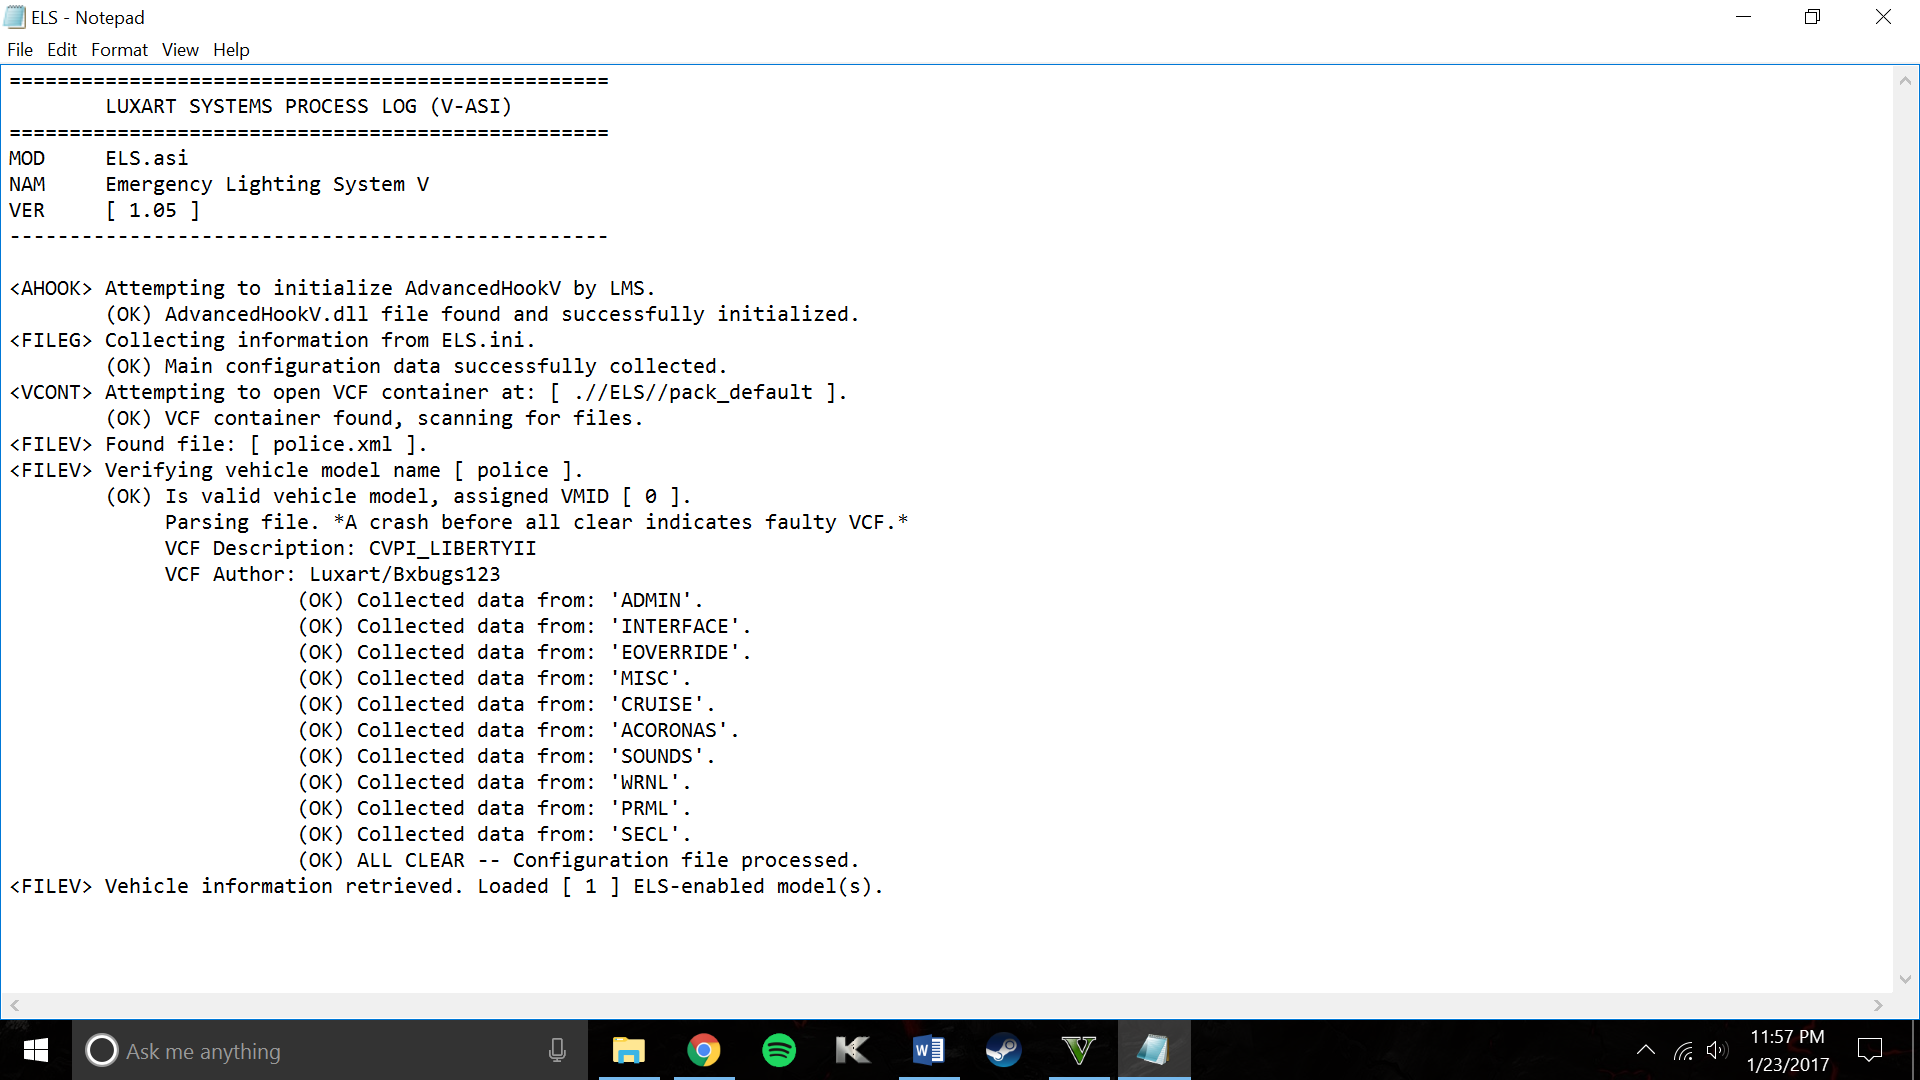Open the File menu
The width and height of the screenshot is (1920, 1080).
[20, 50]
